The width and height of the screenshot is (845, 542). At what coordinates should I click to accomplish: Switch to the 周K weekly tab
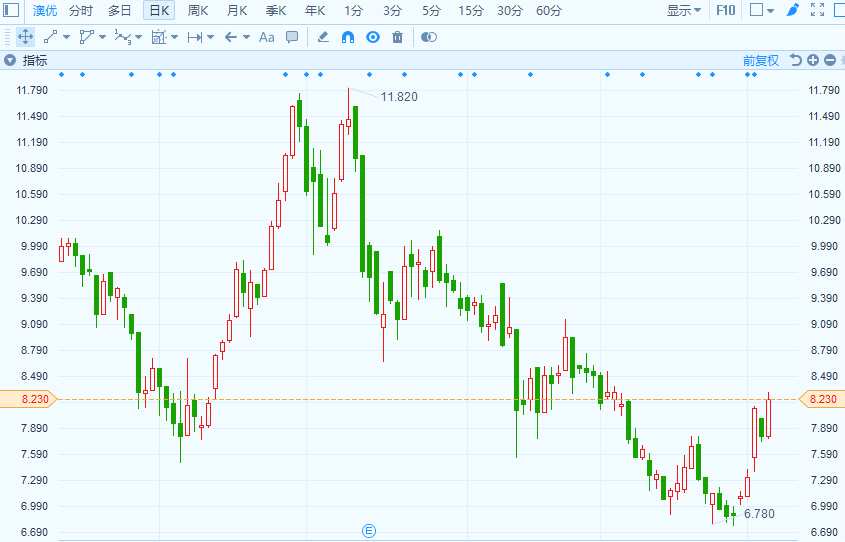click(x=198, y=10)
